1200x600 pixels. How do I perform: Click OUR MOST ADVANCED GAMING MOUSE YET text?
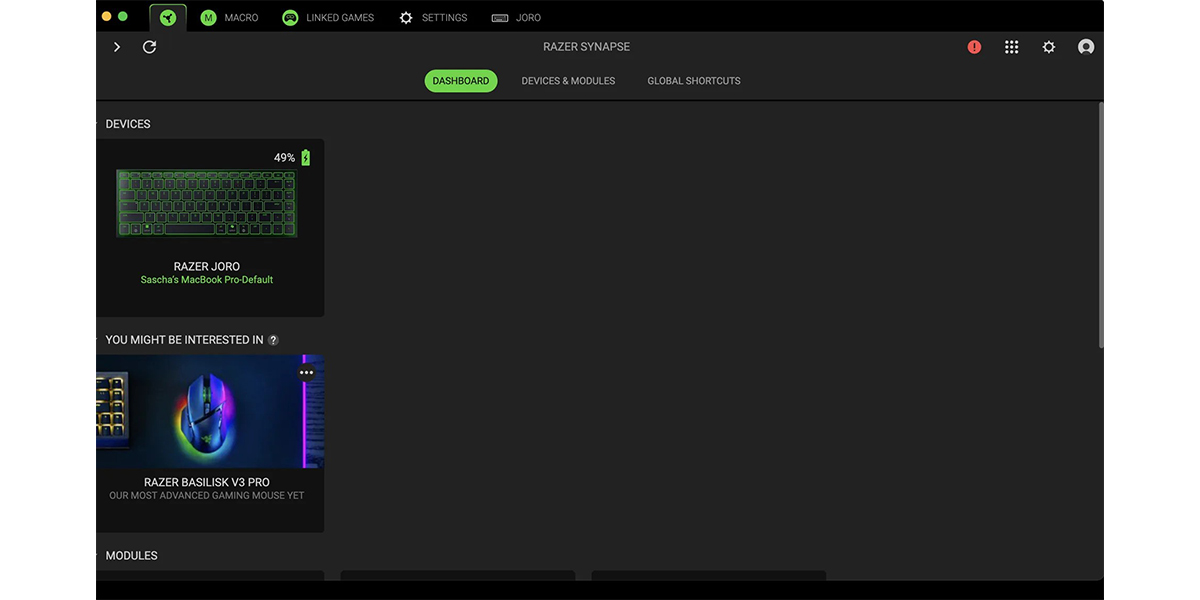pos(207,496)
